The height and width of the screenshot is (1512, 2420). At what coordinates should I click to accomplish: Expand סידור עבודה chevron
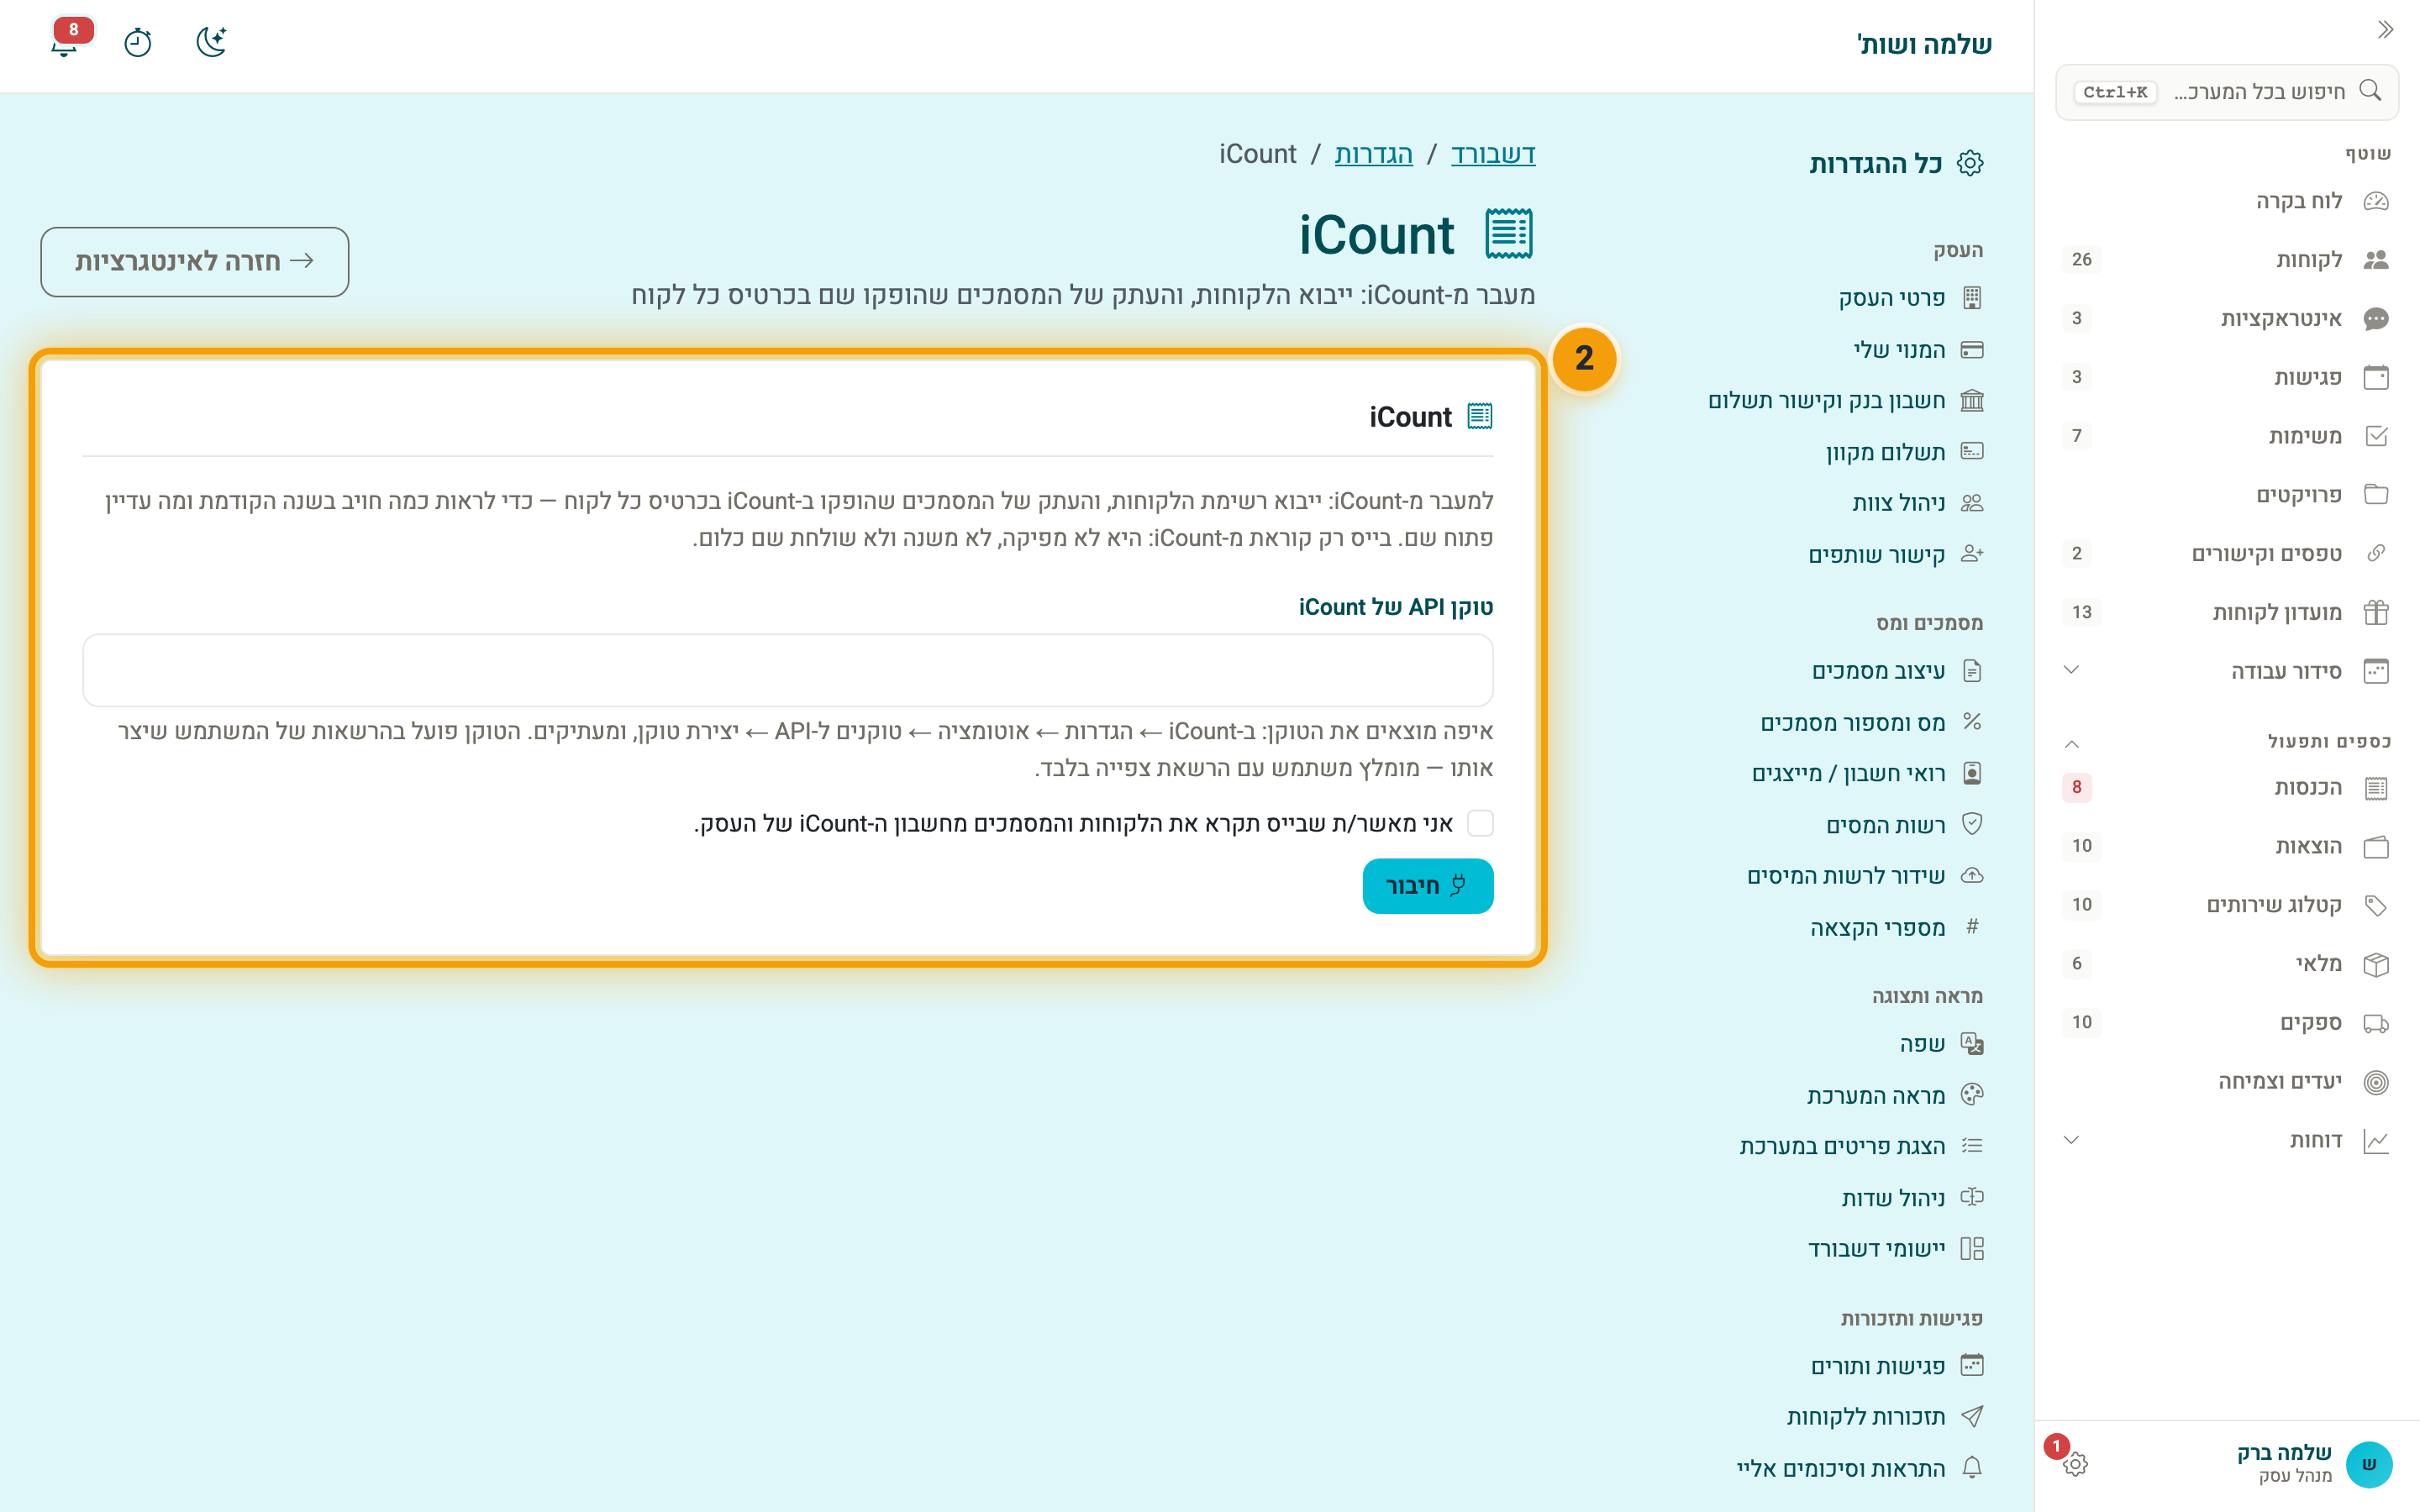pyautogui.click(x=2071, y=670)
